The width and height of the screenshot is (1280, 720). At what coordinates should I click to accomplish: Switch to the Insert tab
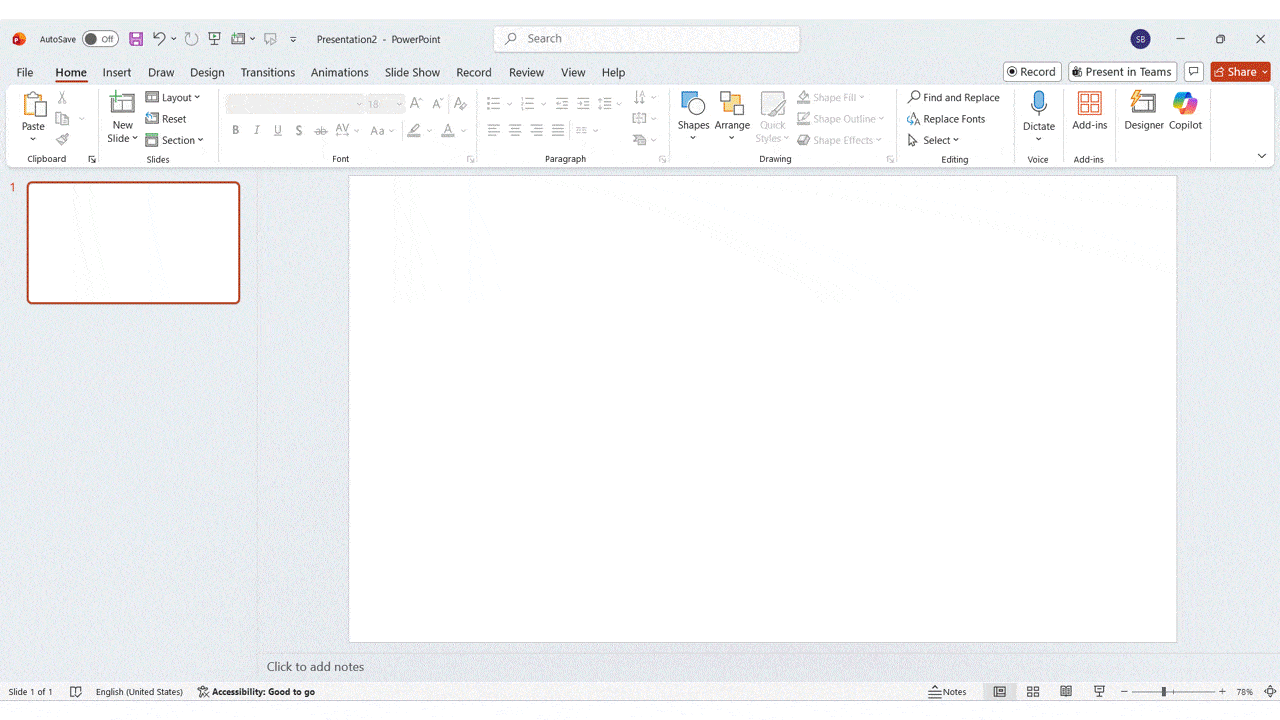116,72
